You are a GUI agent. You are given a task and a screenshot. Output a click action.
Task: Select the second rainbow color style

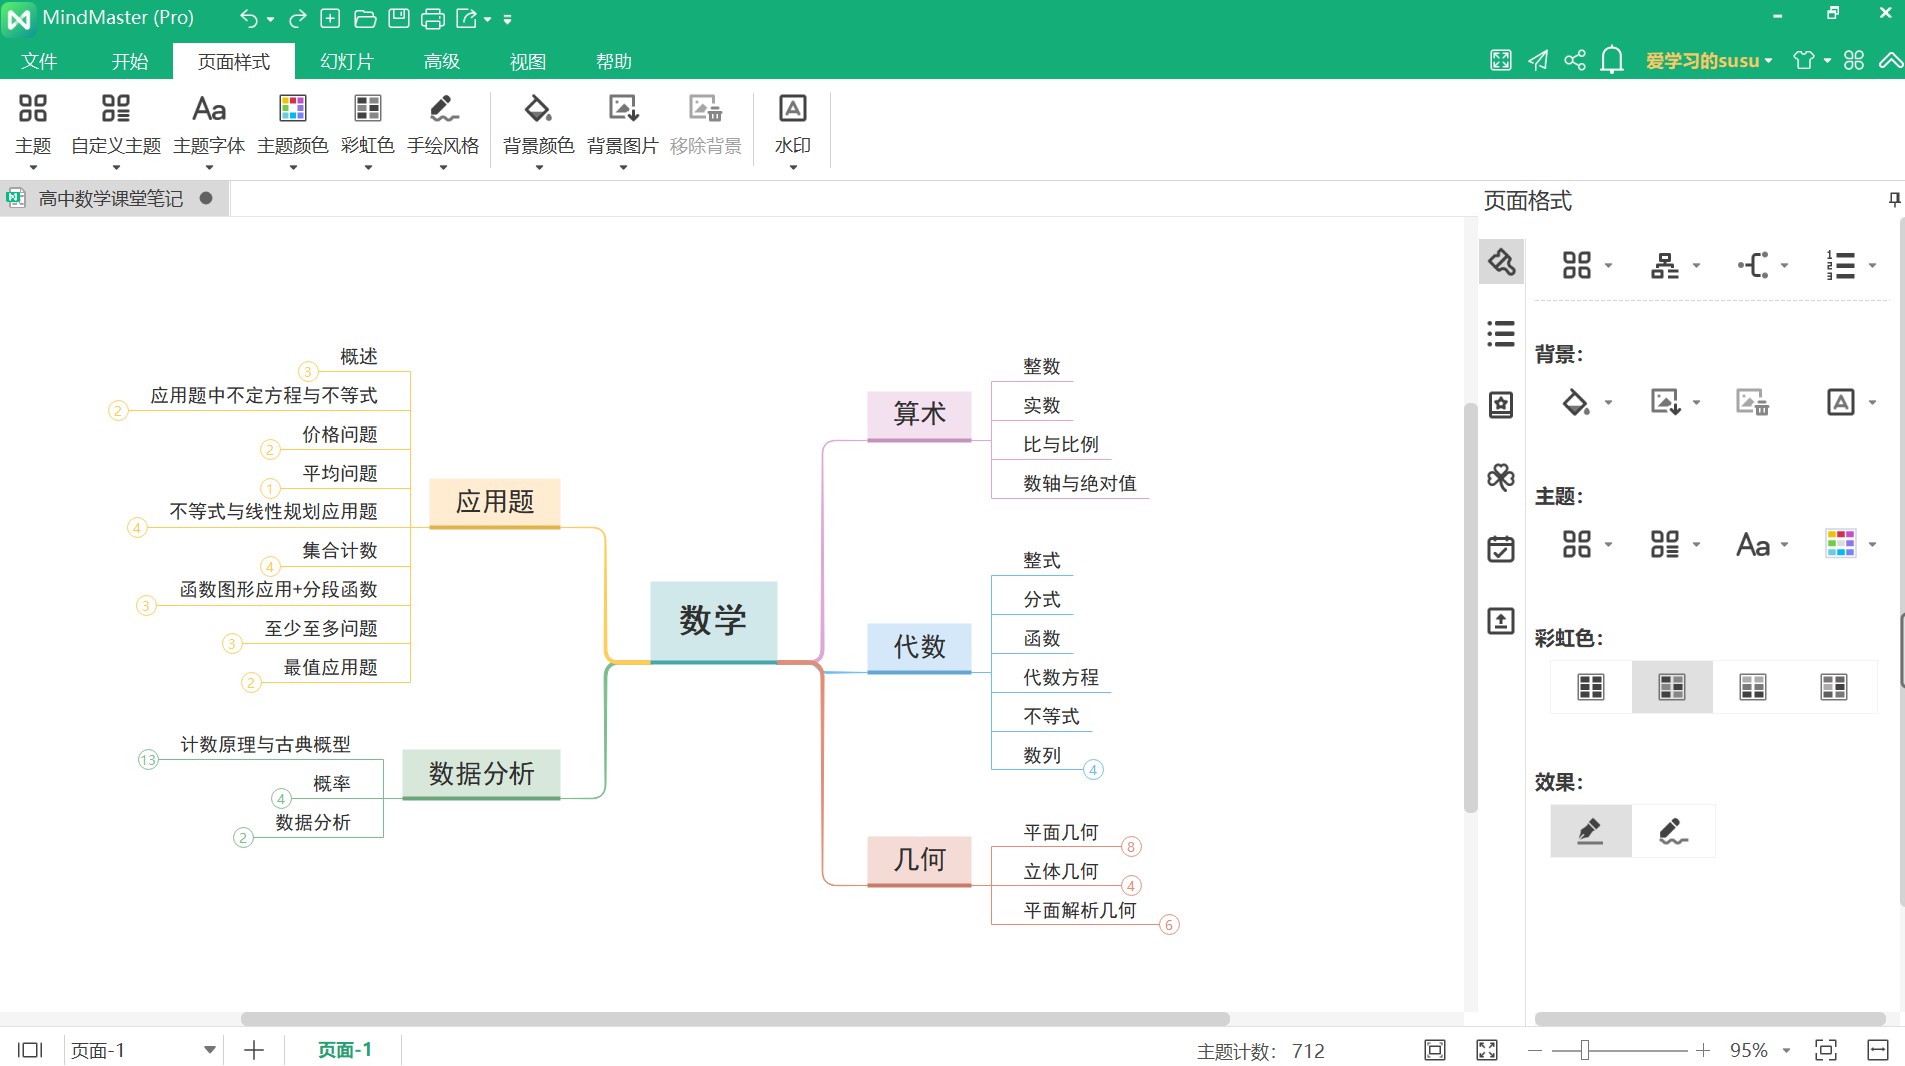pyautogui.click(x=1671, y=687)
